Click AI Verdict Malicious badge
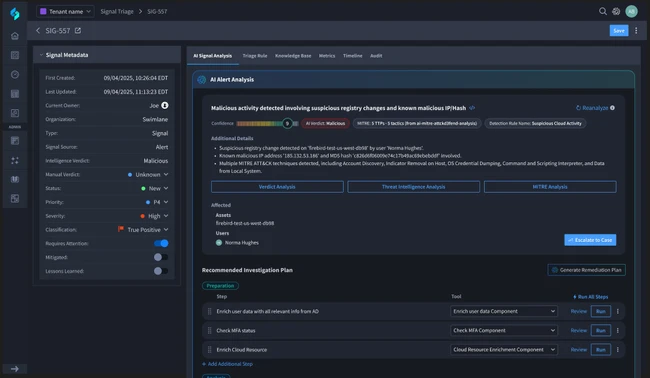The image size is (650, 378). [x=325, y=123]
